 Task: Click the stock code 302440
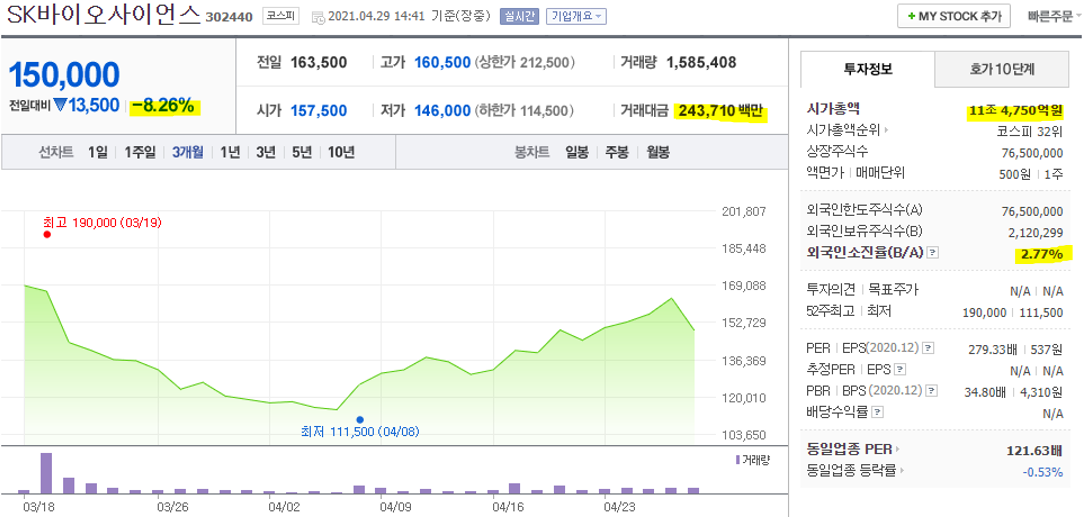click(229, 17)
